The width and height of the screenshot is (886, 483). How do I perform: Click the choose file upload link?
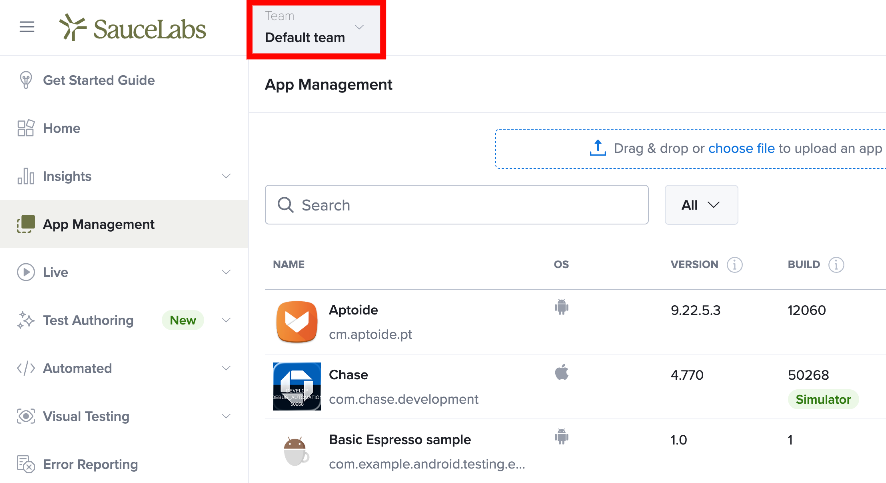coord(741,149)
